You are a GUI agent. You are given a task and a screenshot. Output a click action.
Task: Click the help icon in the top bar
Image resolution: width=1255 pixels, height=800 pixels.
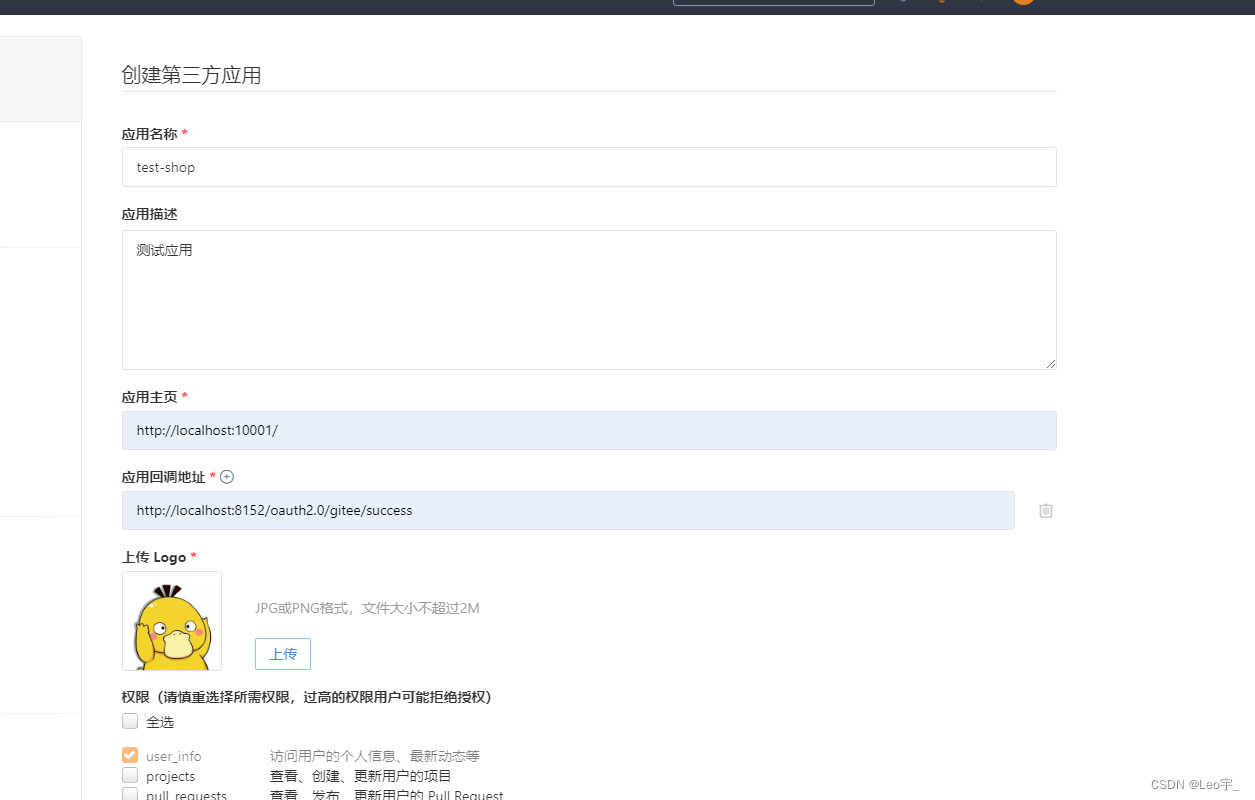click(903, 3)
